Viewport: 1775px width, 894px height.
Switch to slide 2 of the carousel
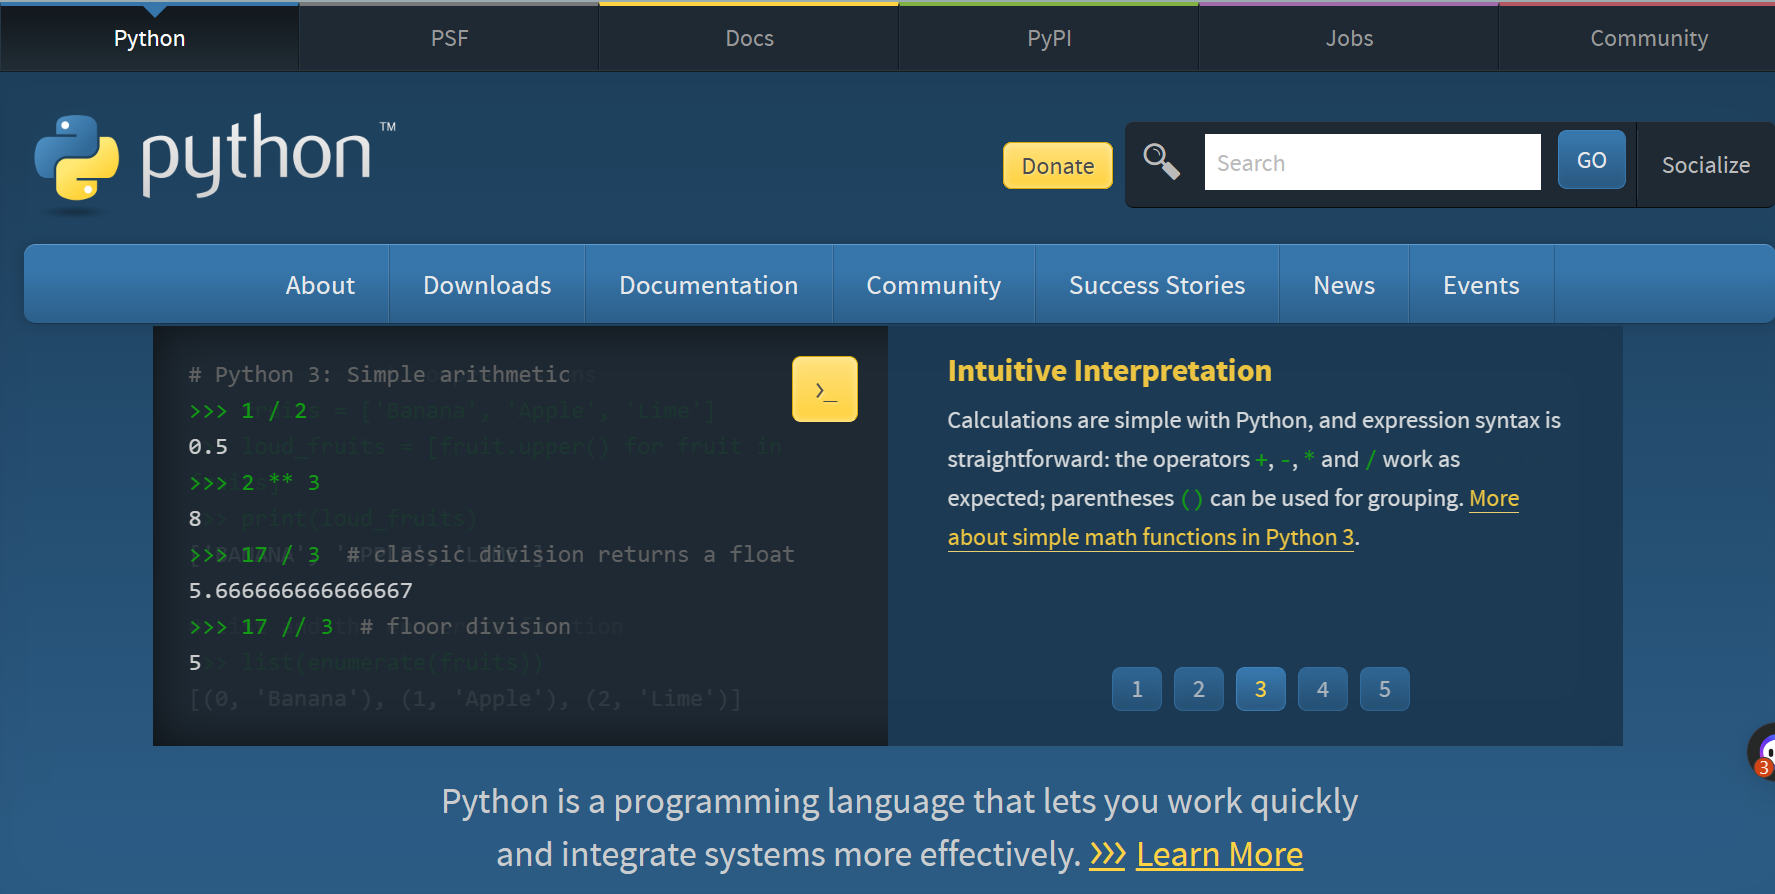pyautogui.click(x=1199, y=689)
